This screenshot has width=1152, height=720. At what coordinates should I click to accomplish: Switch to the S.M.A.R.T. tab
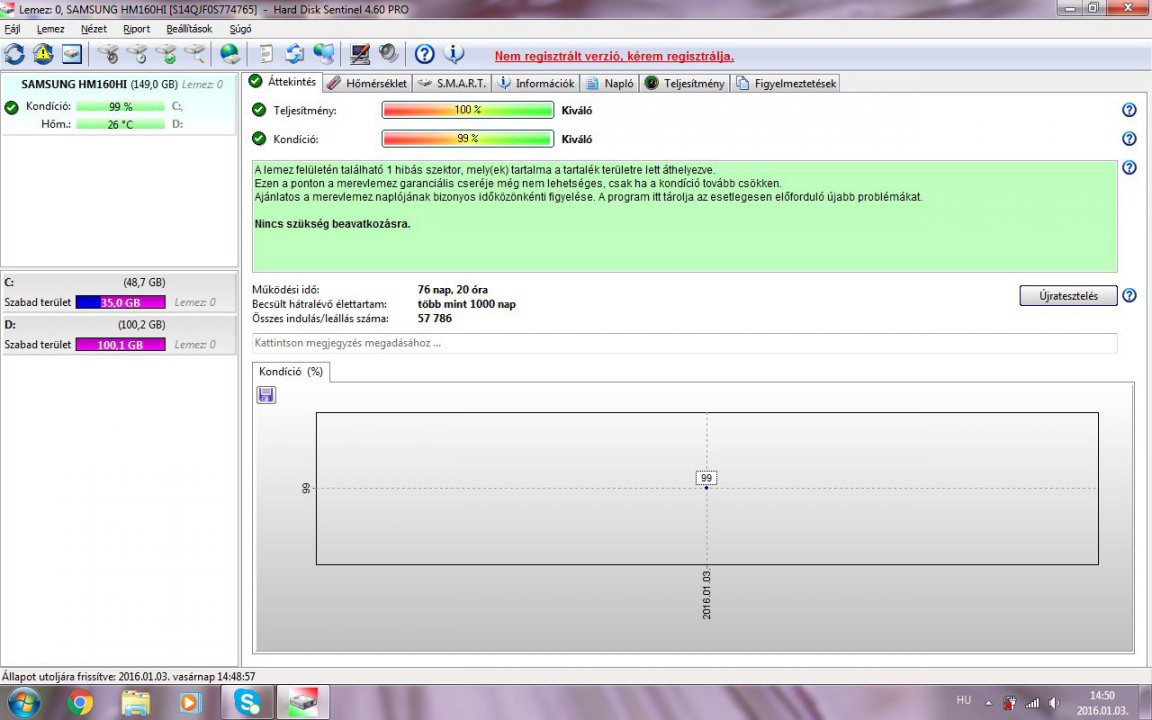pyautogui.click(x=452, y=83)
